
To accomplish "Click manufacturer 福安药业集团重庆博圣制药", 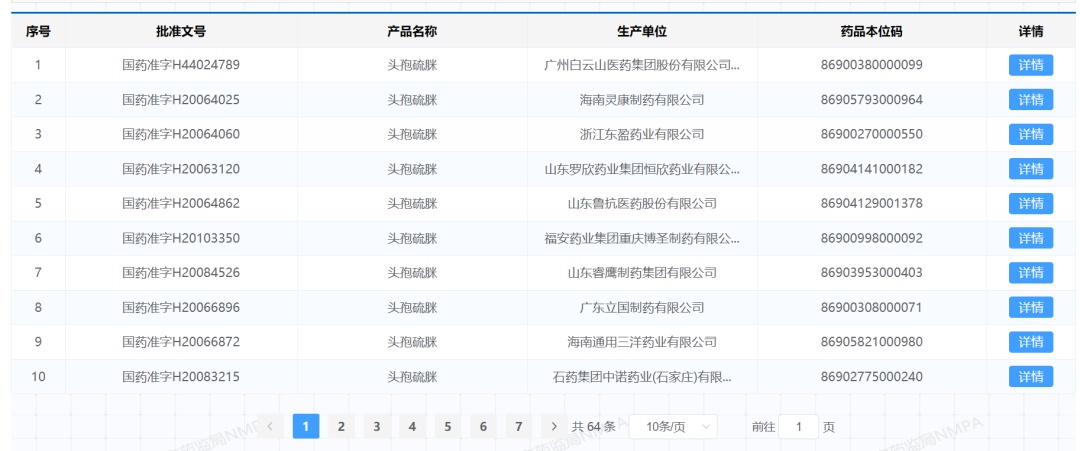I will [642, 238].
